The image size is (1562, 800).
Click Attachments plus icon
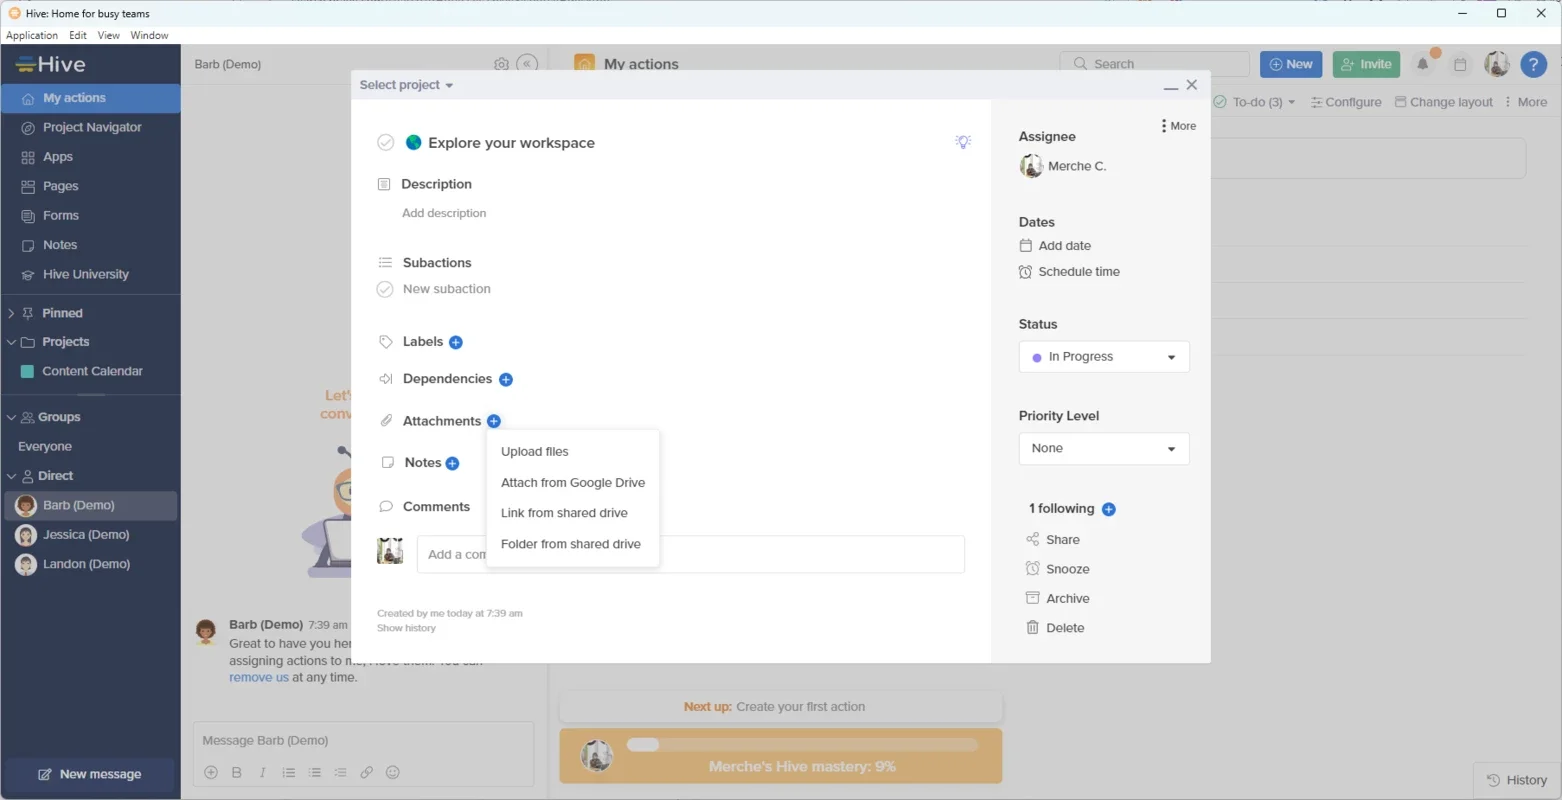click(494, 421)
